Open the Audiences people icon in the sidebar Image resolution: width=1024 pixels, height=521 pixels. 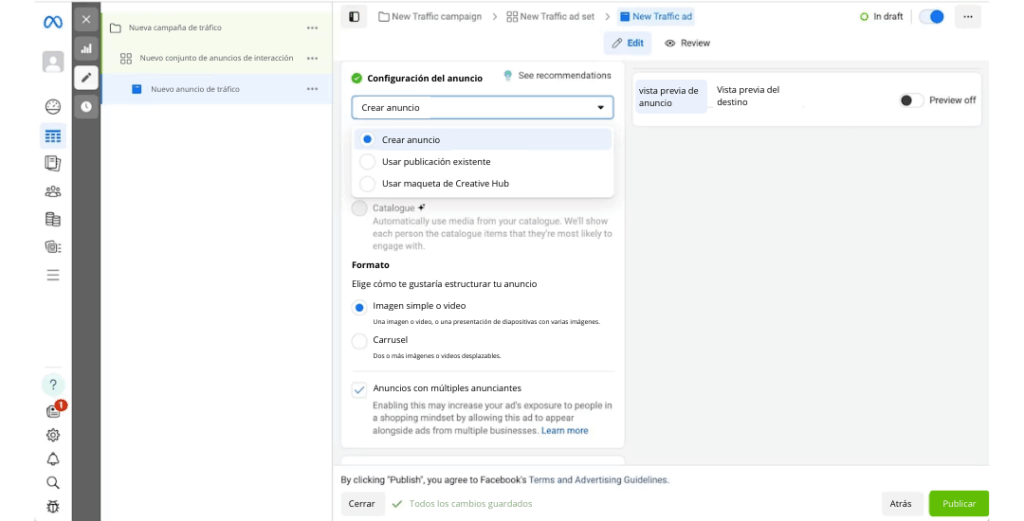pyautogui.click(x=53, y=191)
